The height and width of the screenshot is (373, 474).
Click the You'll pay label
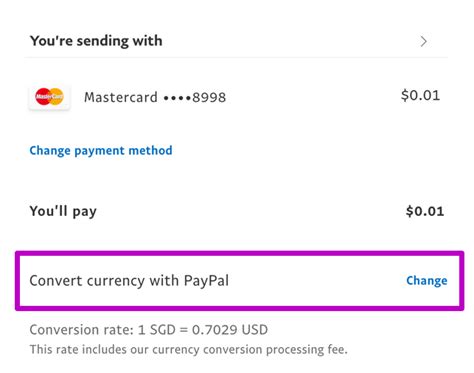click(63, 211)
